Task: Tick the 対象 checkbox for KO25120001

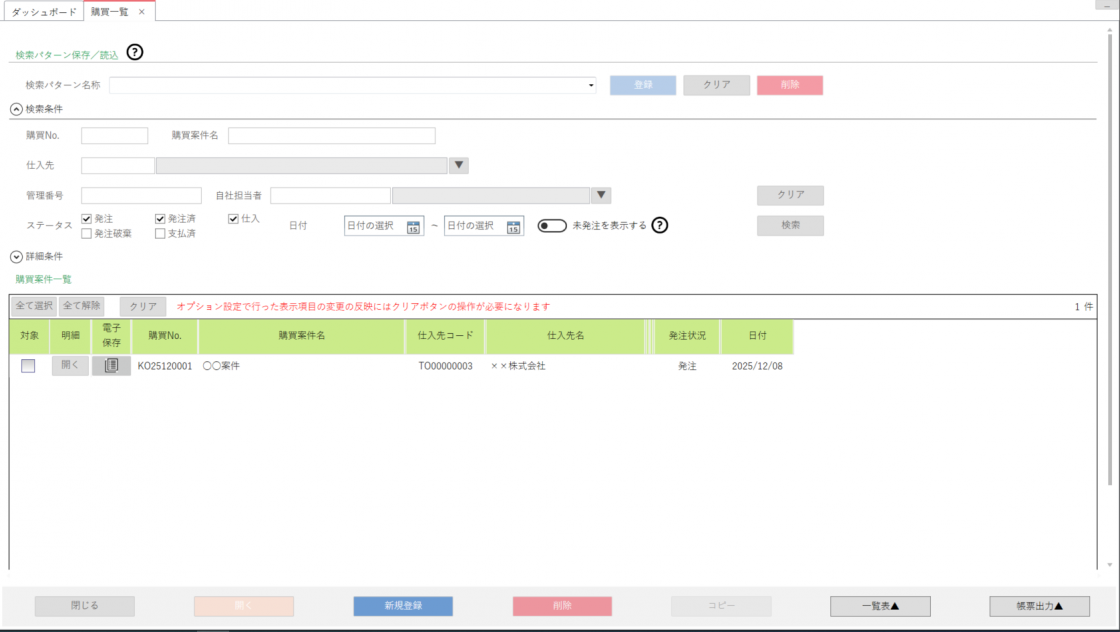Action: [28, 366]
